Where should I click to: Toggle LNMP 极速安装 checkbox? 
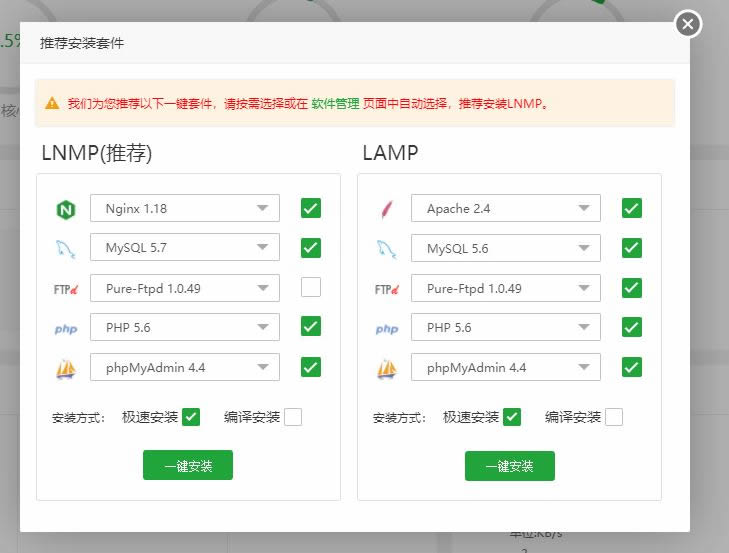coord(191,417)
